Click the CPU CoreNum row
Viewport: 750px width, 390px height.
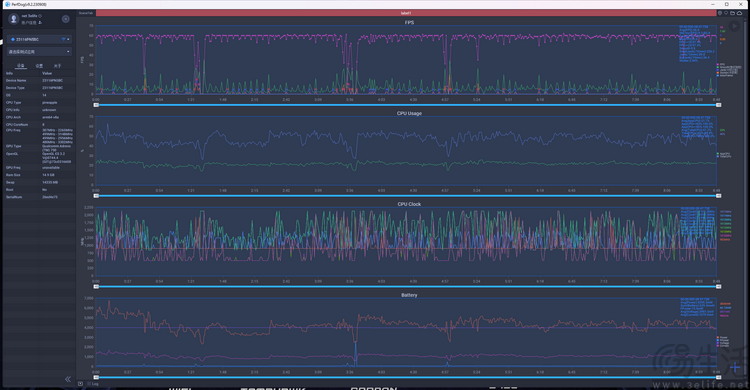39,124
